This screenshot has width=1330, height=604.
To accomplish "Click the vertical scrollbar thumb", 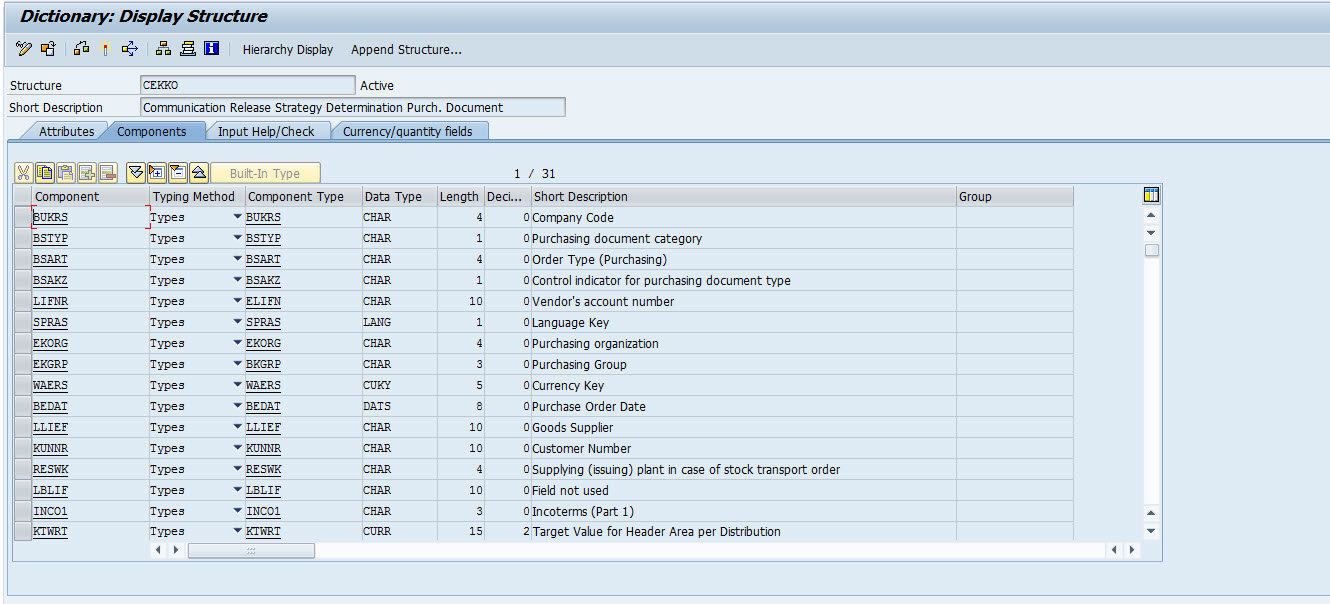I will [x=1152, y=250].
